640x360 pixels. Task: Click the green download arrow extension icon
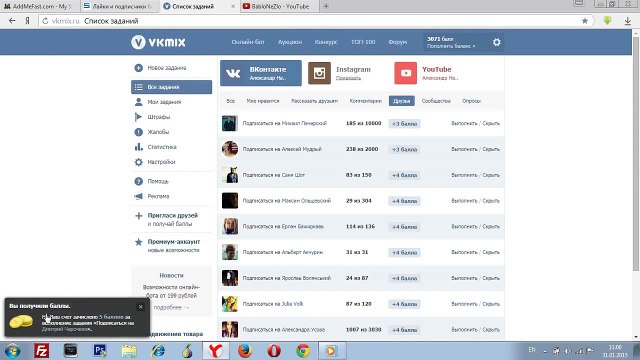(x=607, y=20)
